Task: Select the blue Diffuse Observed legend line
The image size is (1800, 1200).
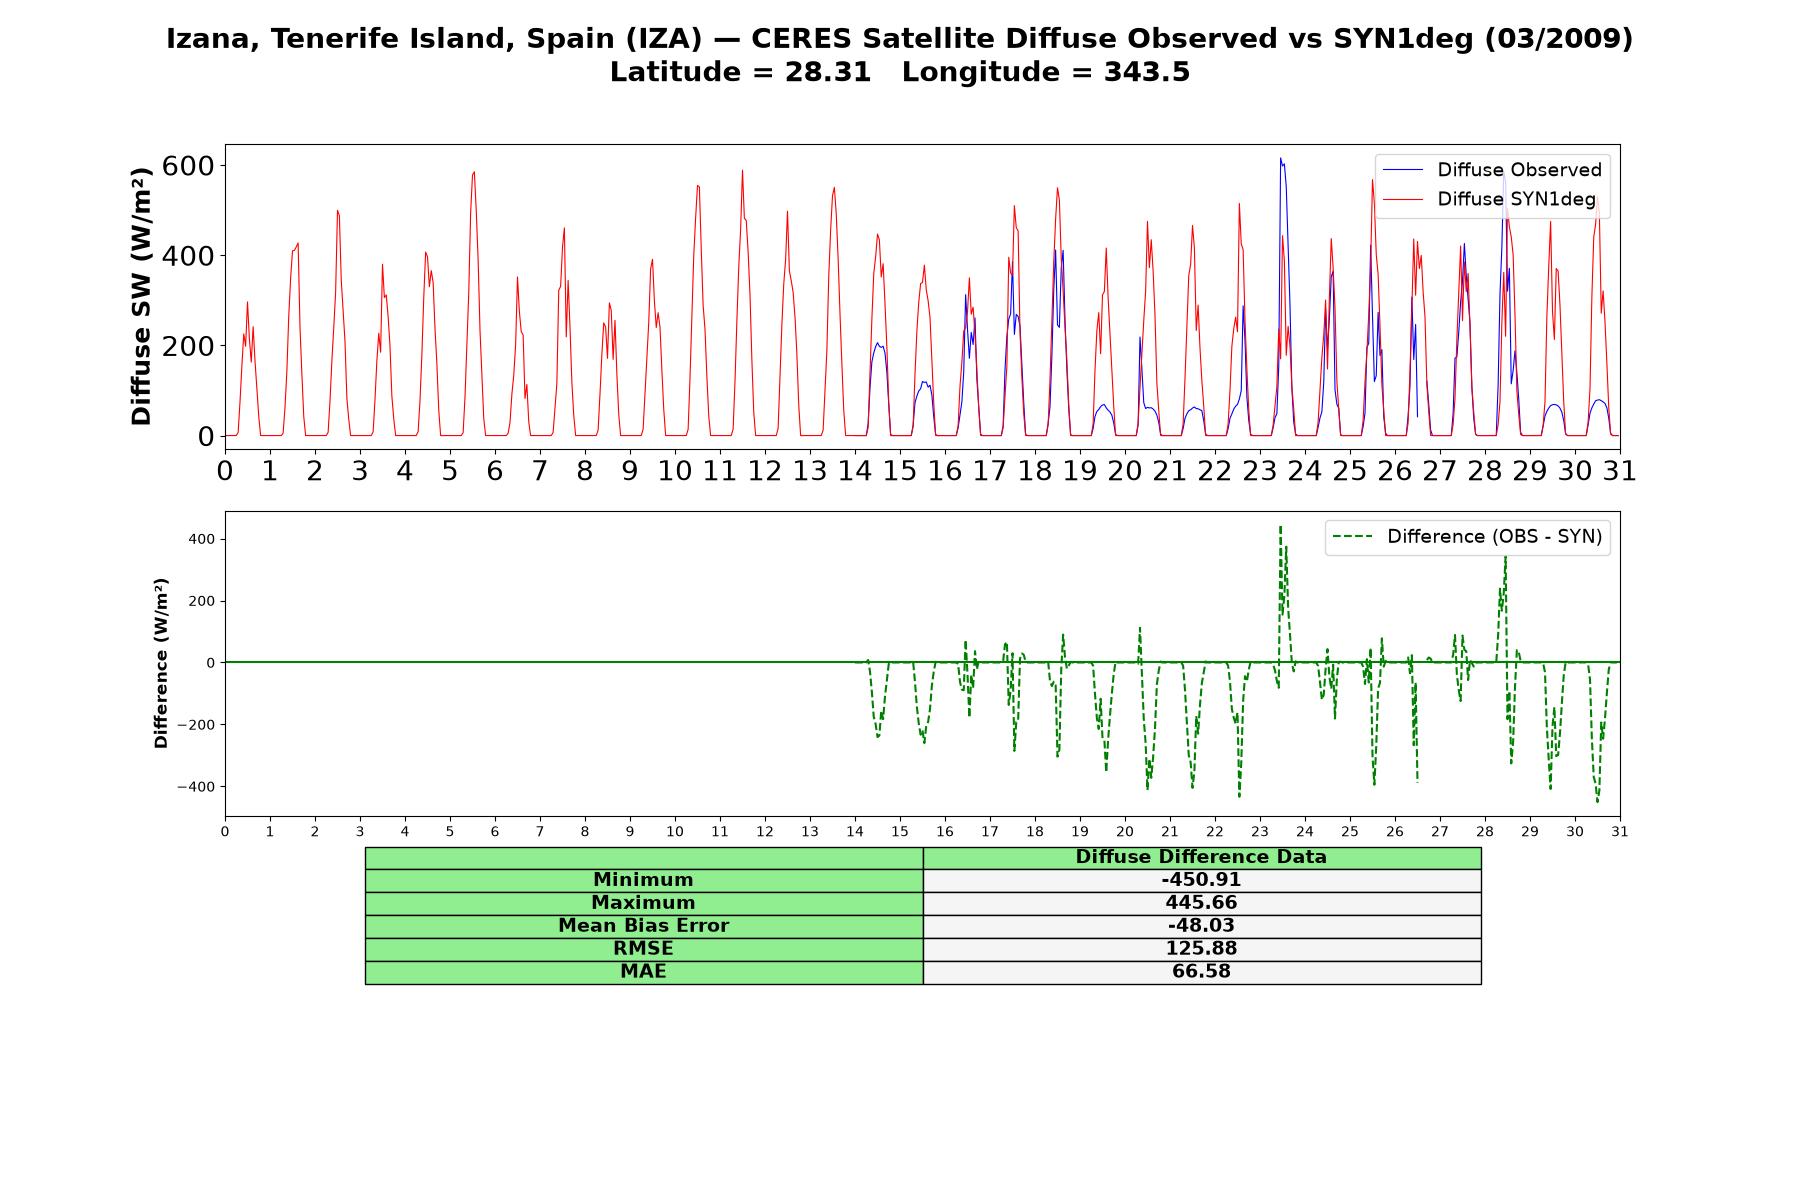Action: (x=1402, y=170)
